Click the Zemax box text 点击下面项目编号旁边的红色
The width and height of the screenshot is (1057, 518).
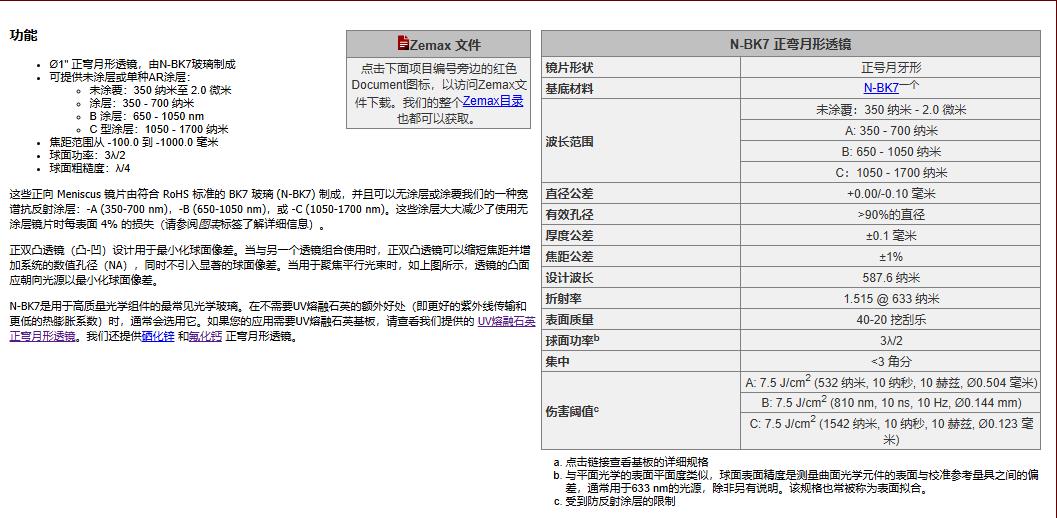(438, 93)
